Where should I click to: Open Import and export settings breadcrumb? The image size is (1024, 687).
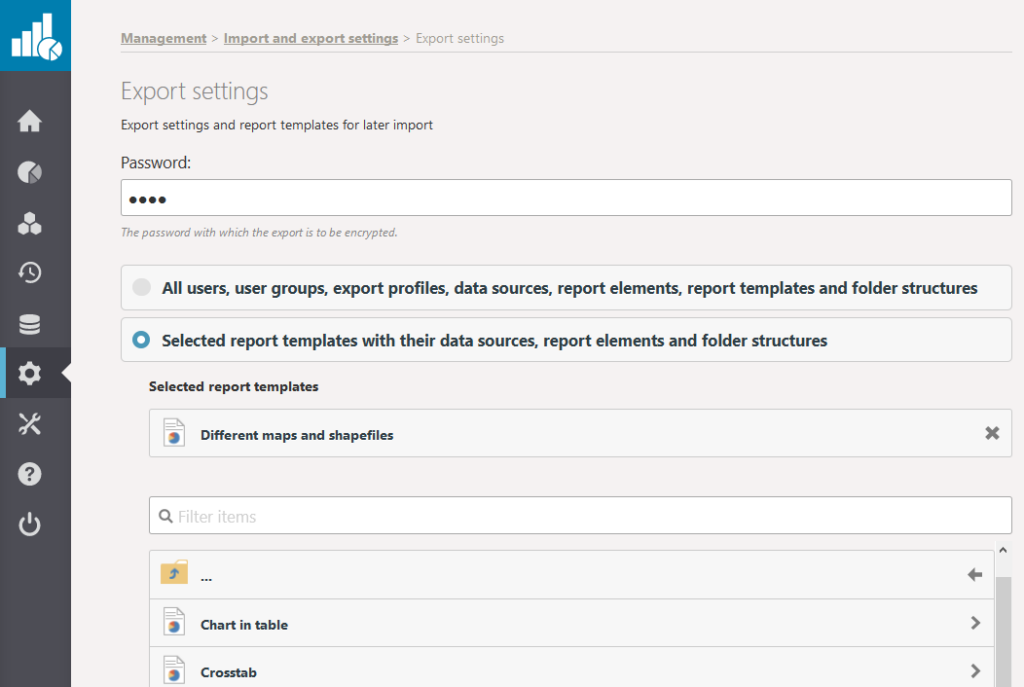(x=311, y=39)
